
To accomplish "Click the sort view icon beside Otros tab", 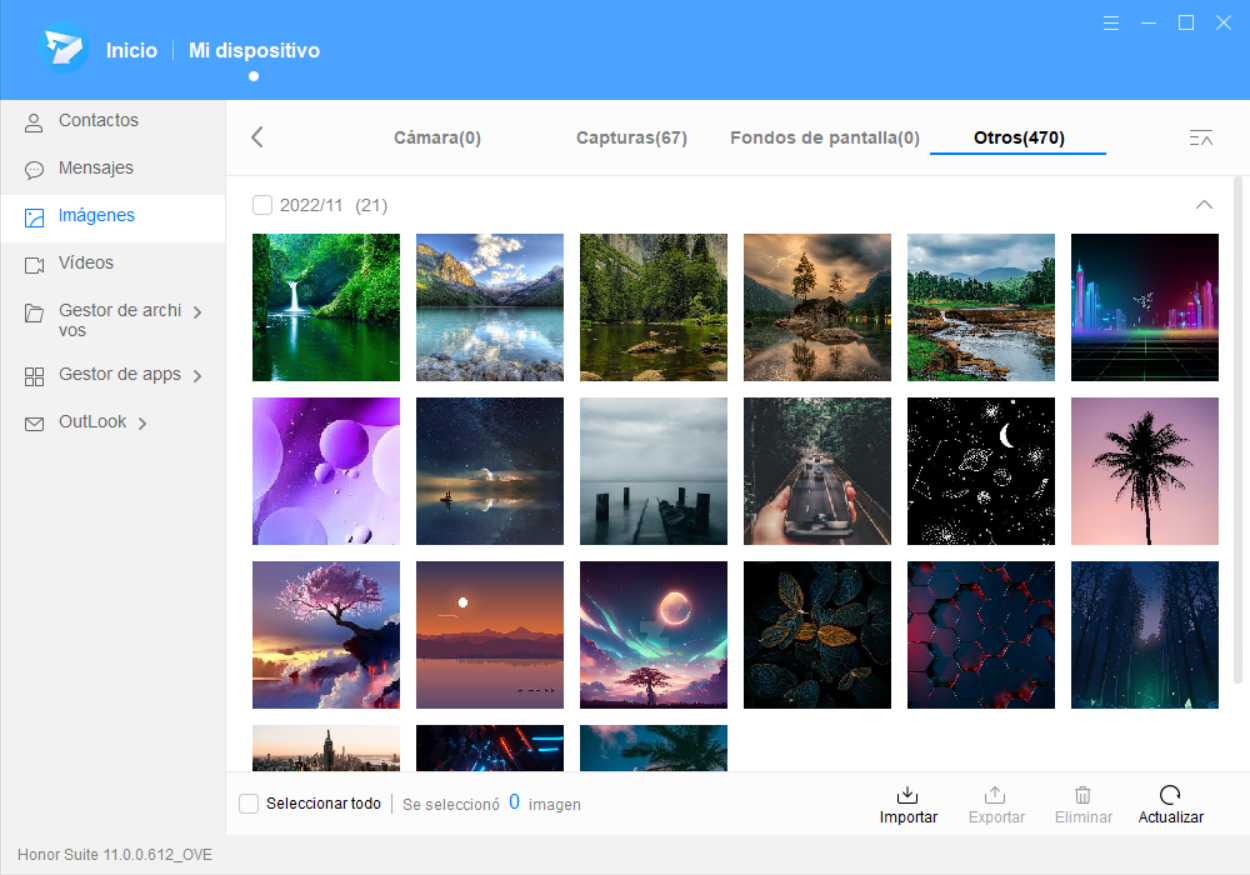I will tap(1200, 138).
